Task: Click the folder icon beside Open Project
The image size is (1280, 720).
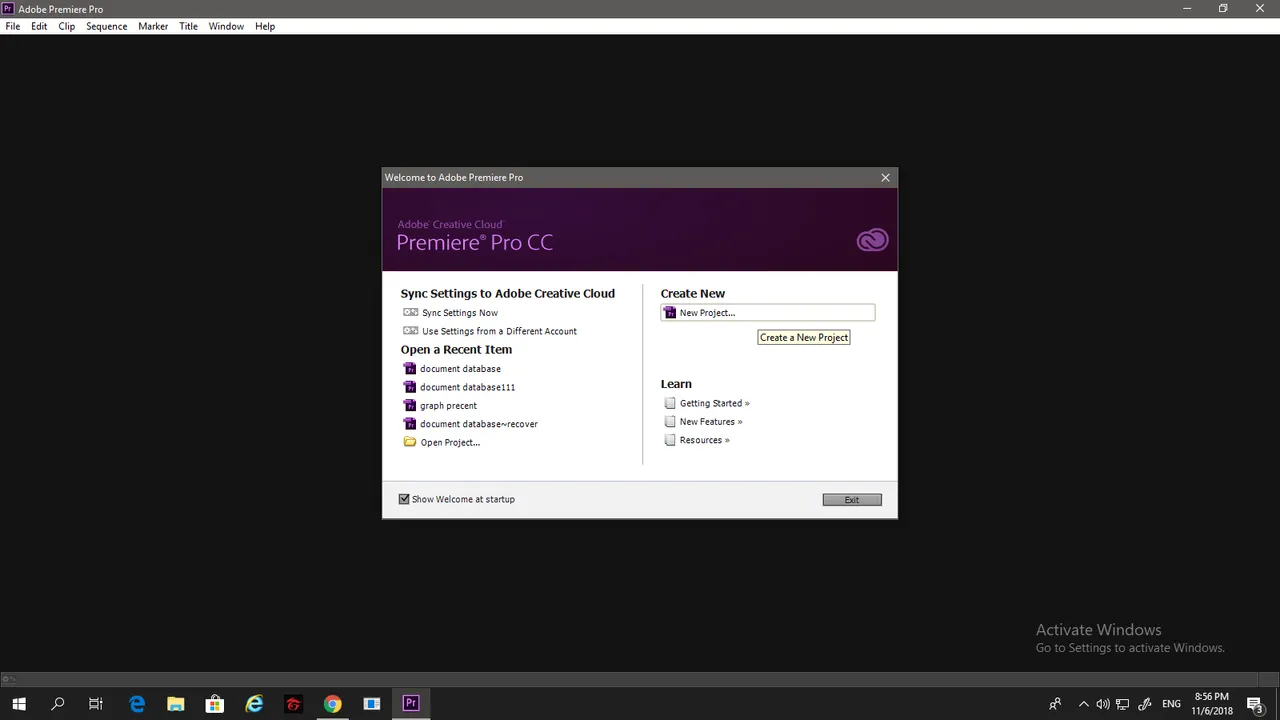Action: [x=410, y=442]
